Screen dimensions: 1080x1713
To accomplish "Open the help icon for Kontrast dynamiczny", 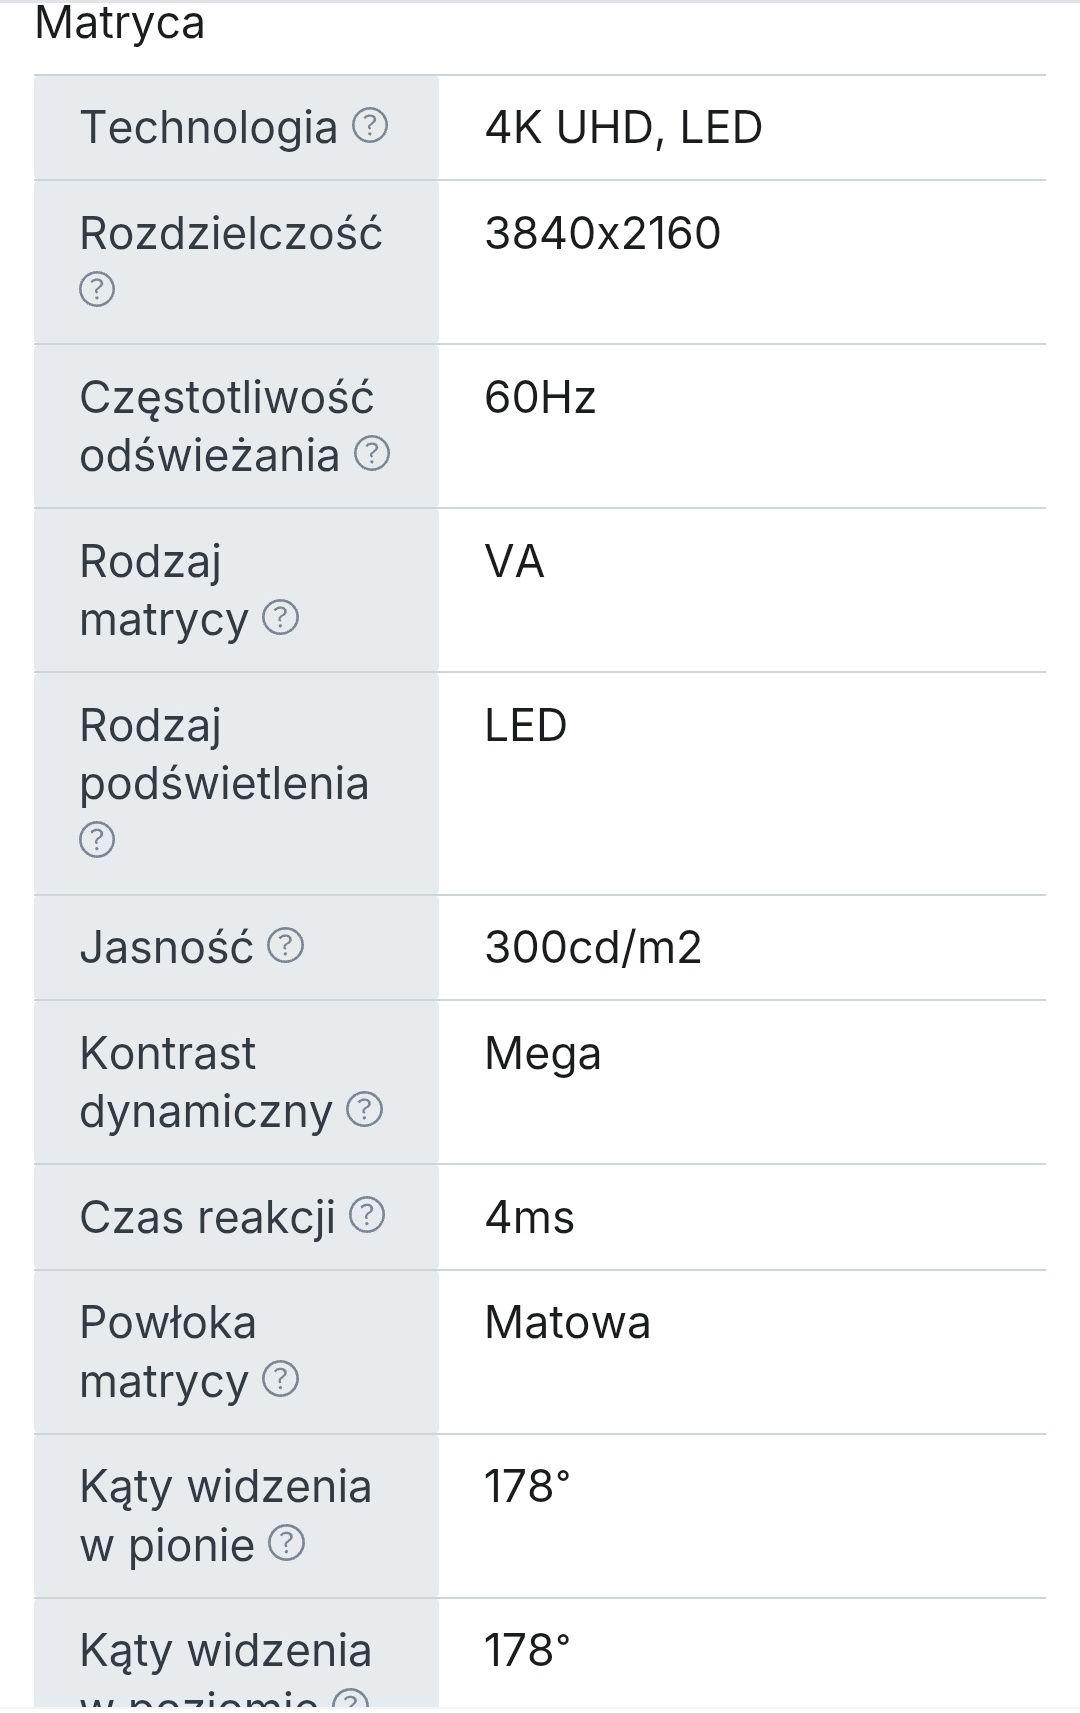I will (365, 1109).
